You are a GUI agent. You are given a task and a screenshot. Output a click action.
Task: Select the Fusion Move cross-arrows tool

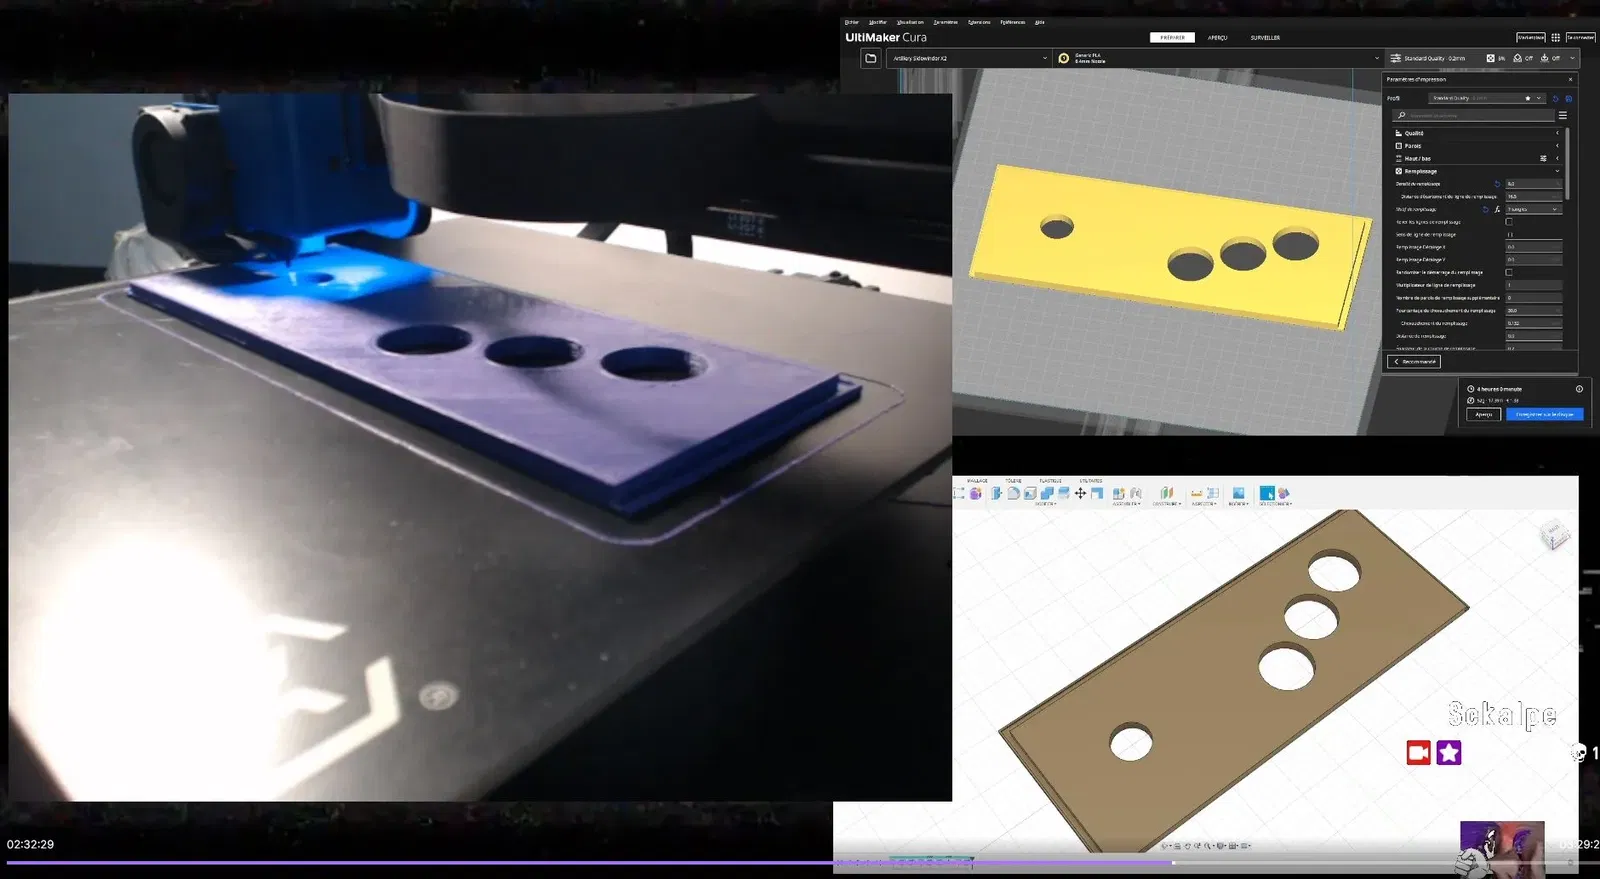pos(1081,493)
